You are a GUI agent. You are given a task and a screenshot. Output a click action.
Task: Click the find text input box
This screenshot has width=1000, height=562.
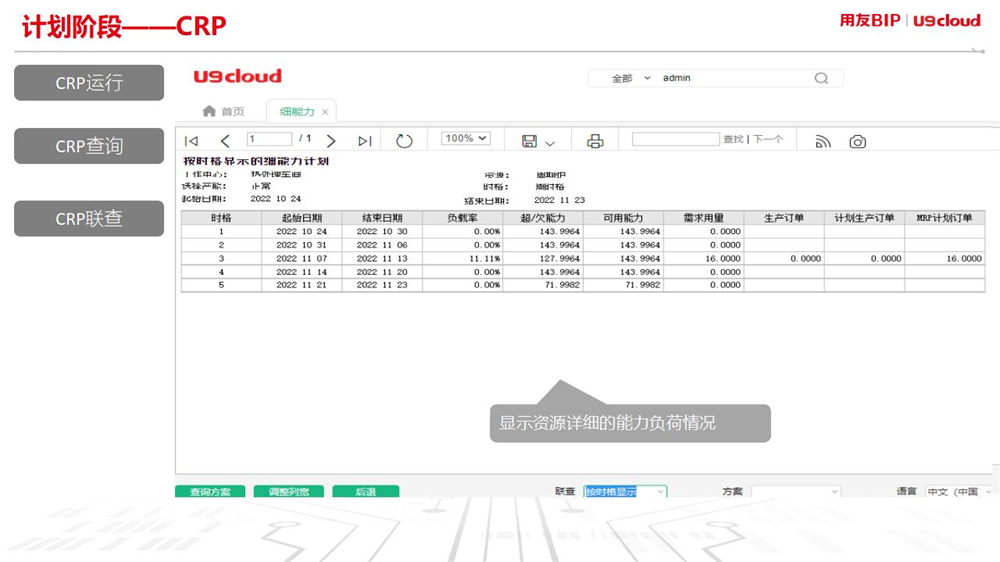[x=675, y=139]
